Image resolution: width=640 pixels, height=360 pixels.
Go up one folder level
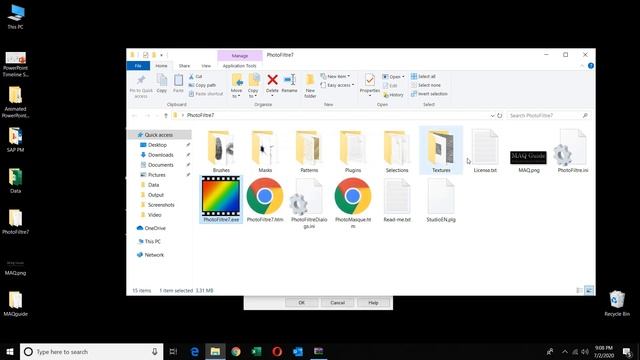(166, 116)
